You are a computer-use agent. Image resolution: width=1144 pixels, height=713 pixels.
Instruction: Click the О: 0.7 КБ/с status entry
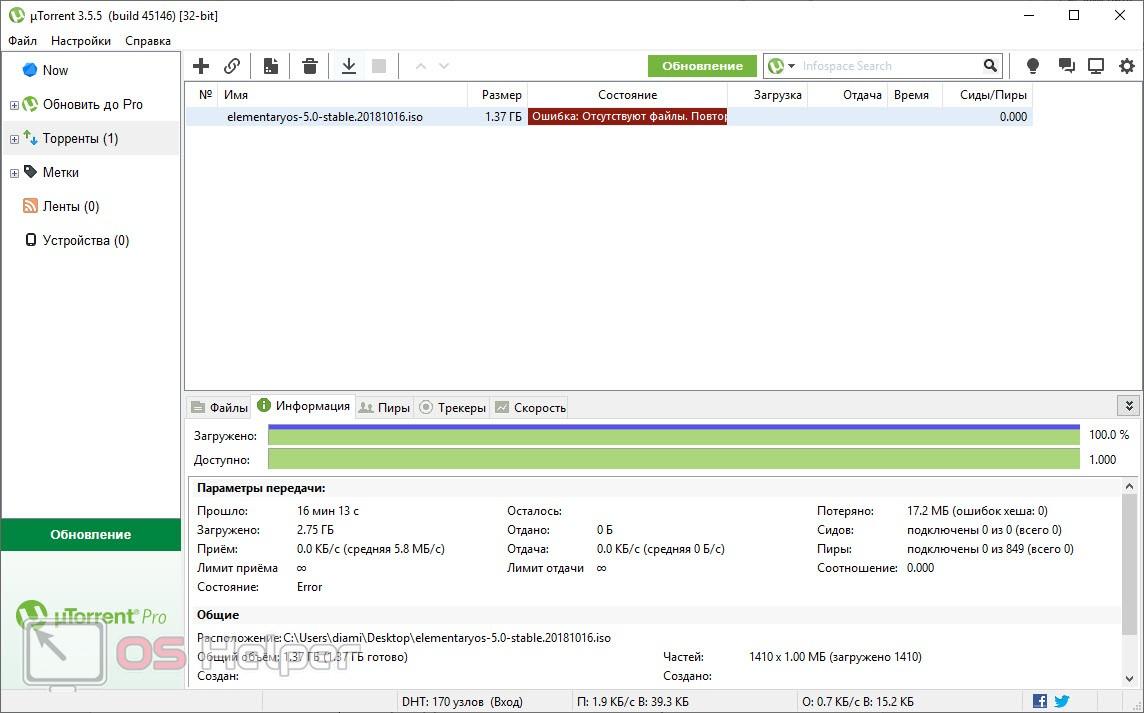857,702
